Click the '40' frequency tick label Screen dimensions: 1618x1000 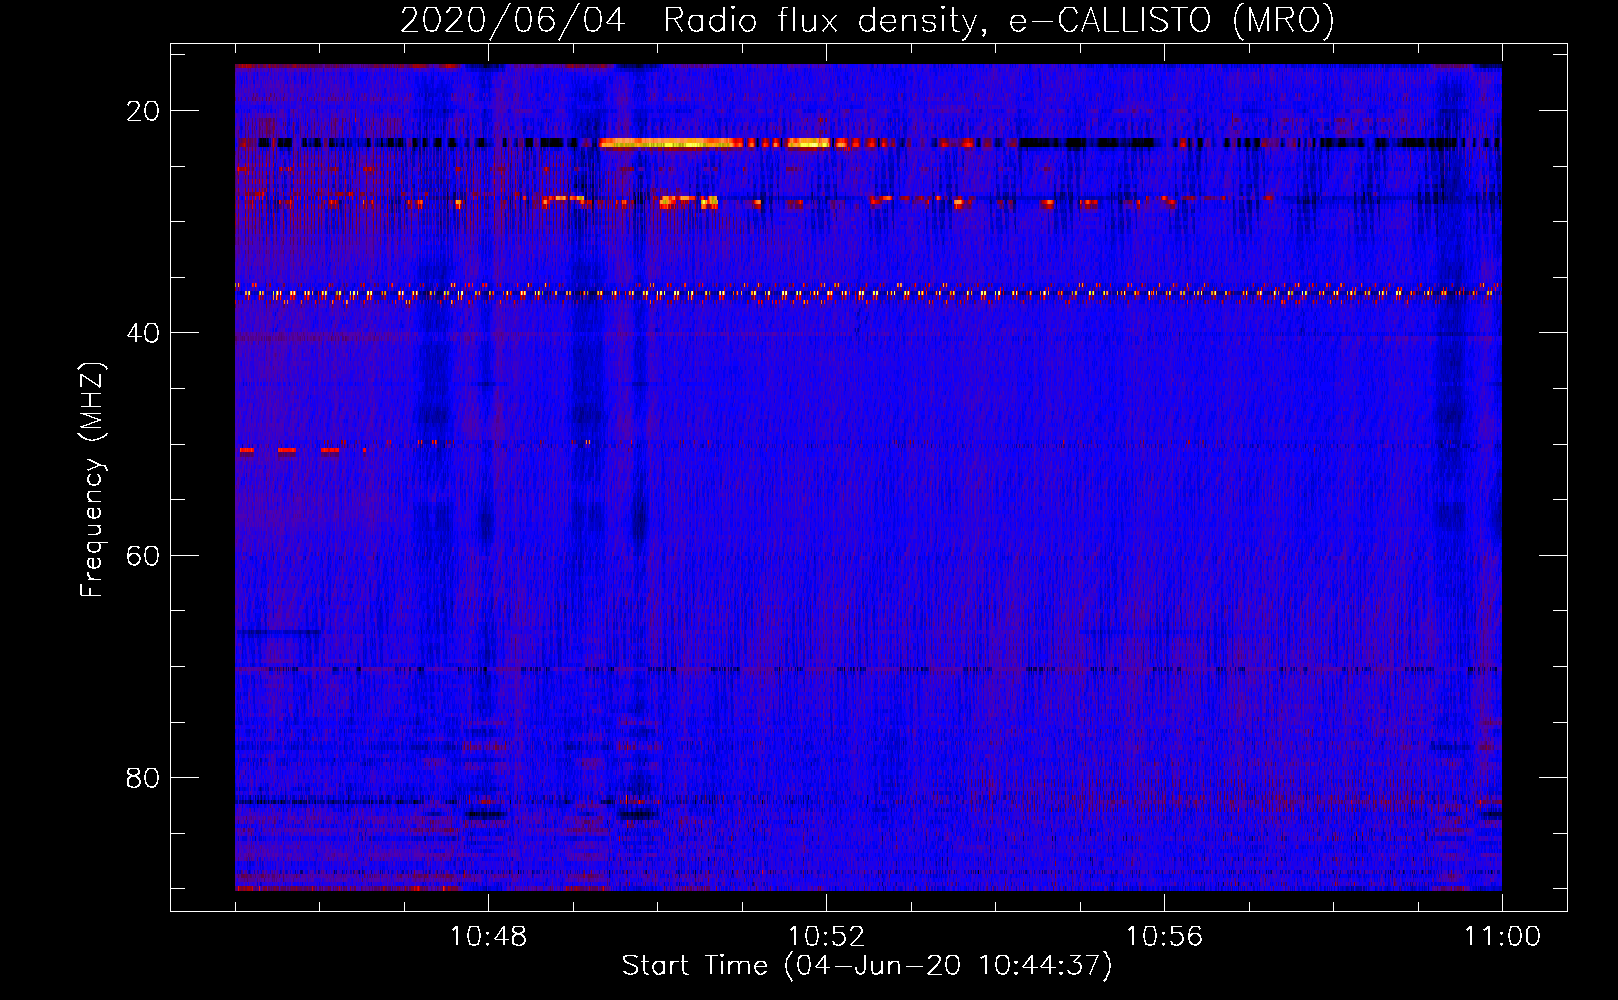tap(143, 333)
